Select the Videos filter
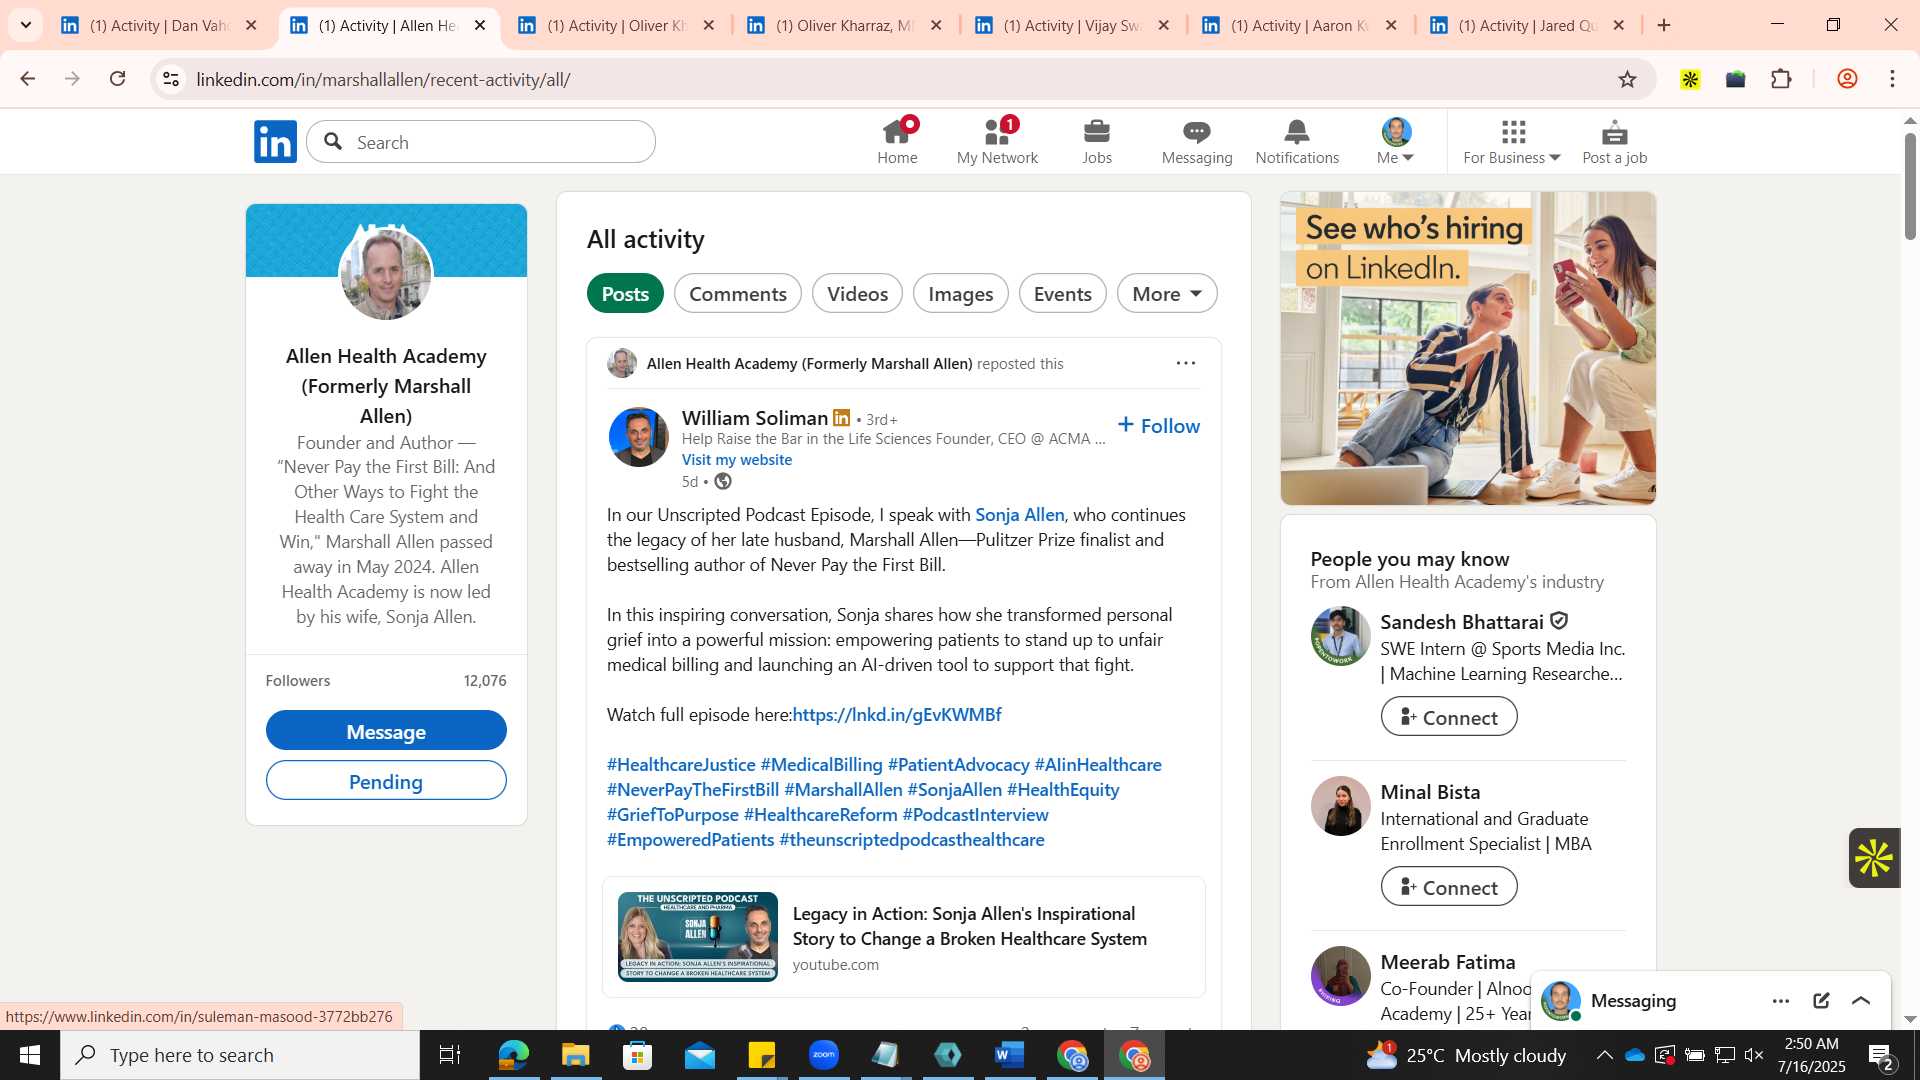The image size is (1920, 1080). (857, 294)
